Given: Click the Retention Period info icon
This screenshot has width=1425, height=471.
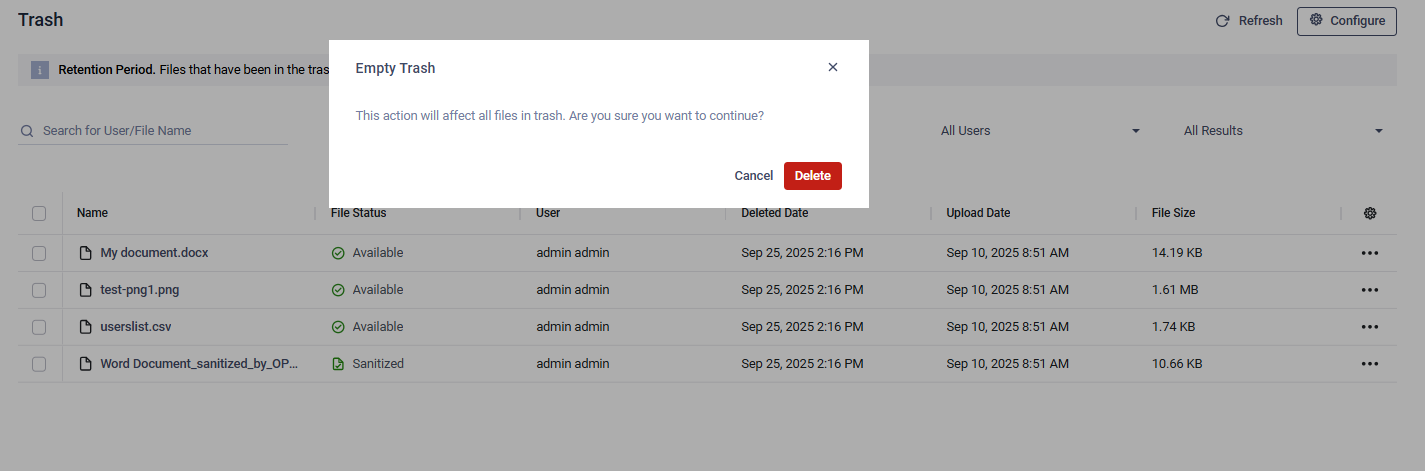Looking at the screenshot, I should tap(40, 70).
